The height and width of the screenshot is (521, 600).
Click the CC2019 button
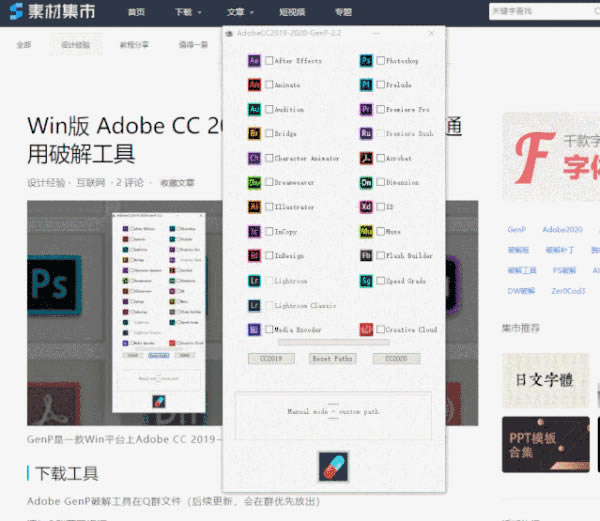tap(271, 359)
